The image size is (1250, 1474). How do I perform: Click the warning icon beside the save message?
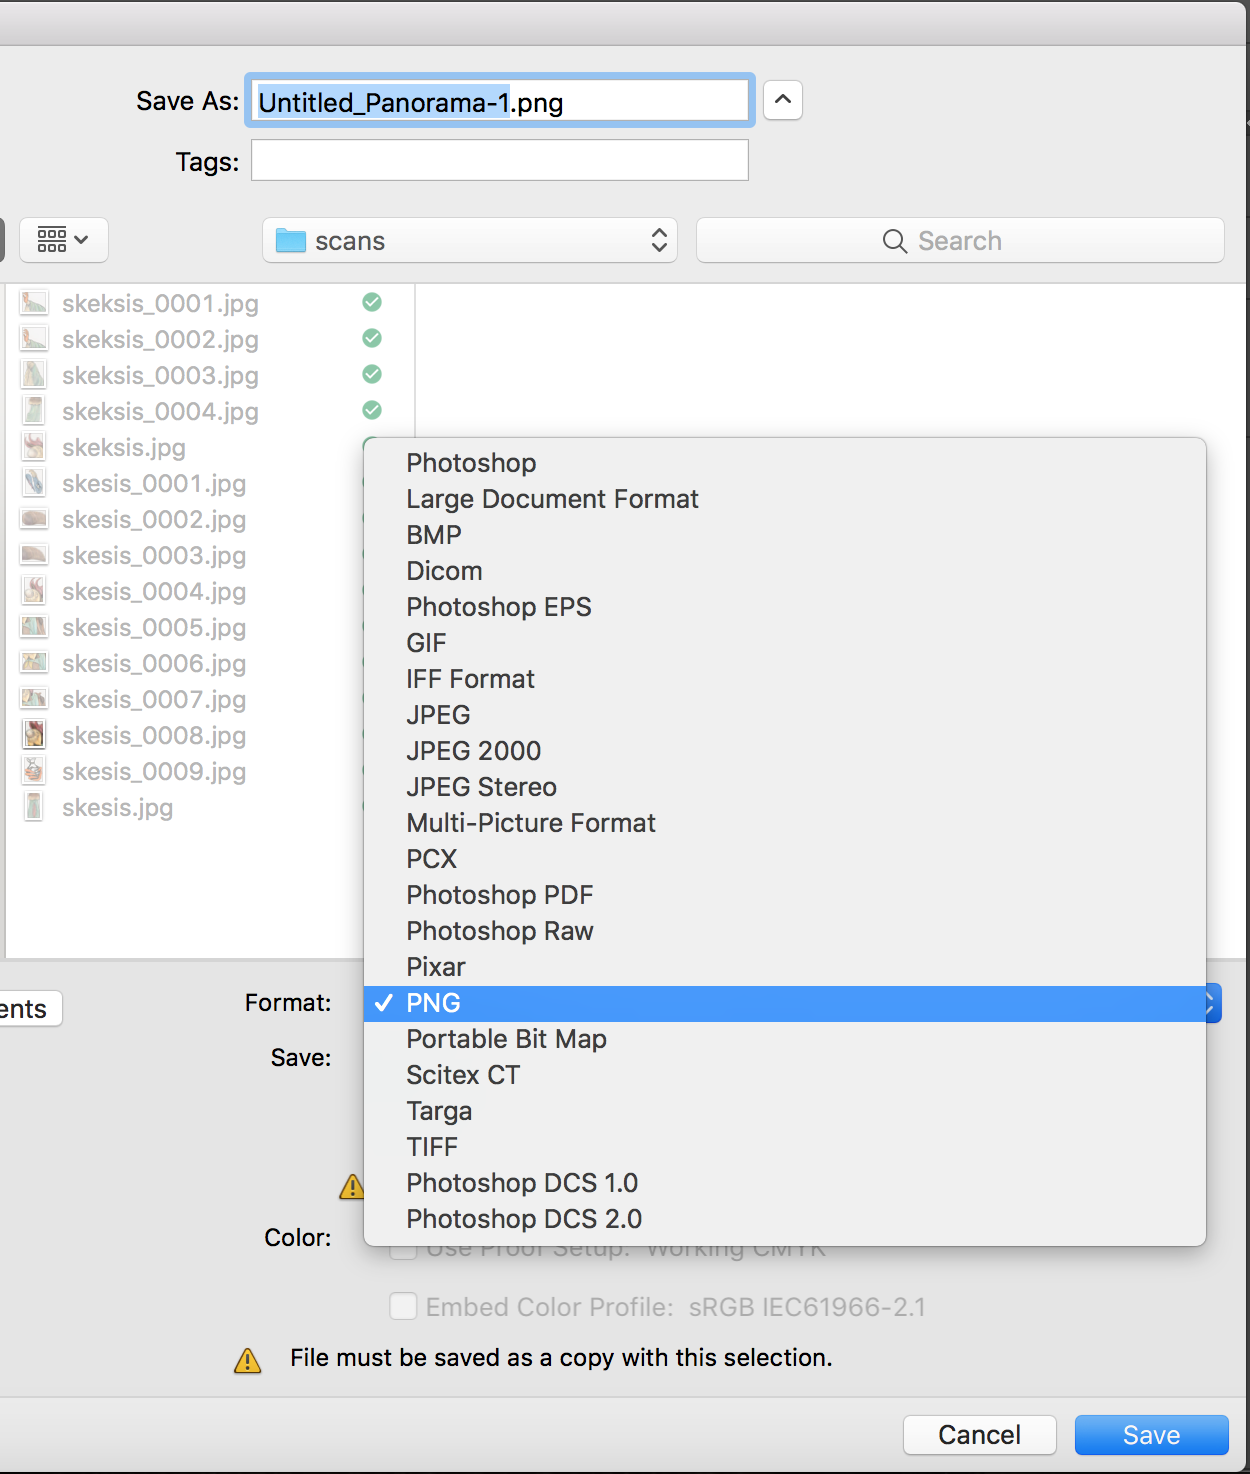246,1360
